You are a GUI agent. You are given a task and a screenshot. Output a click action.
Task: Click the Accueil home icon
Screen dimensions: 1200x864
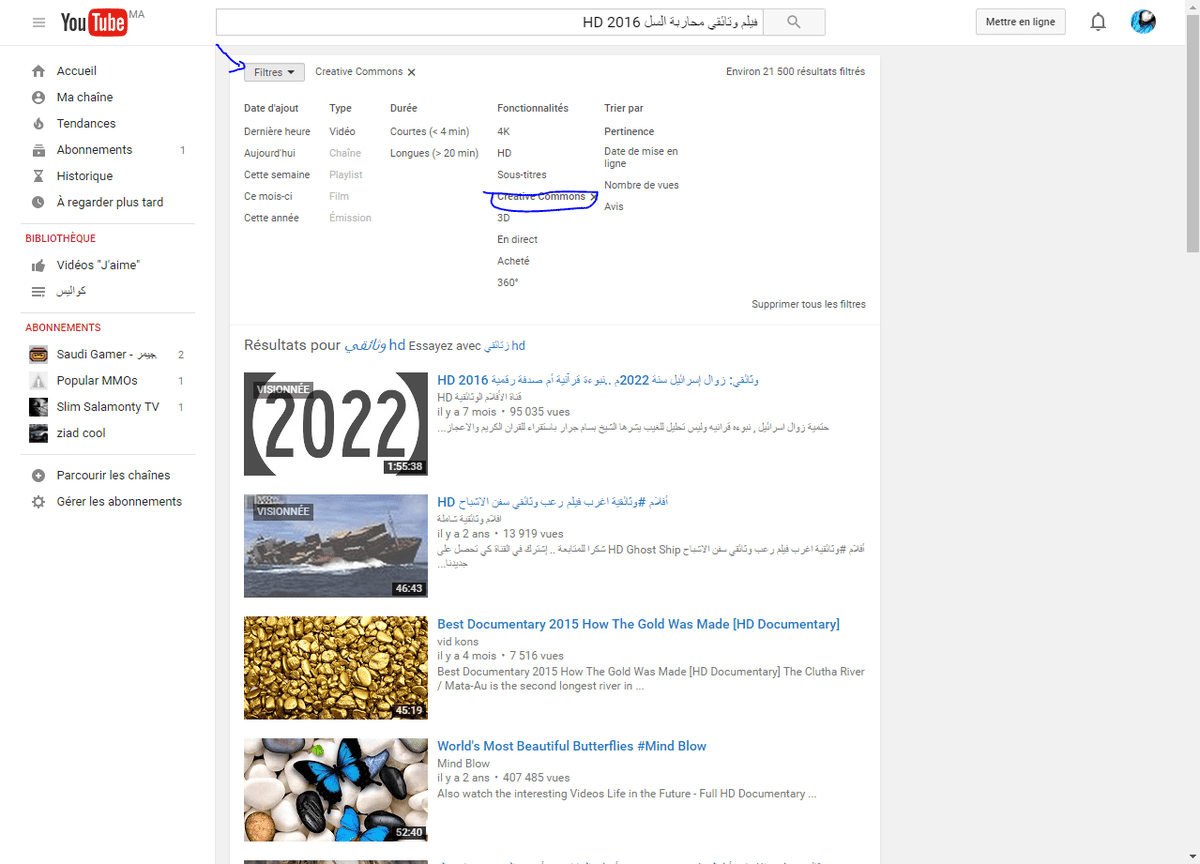click(38, 71)
